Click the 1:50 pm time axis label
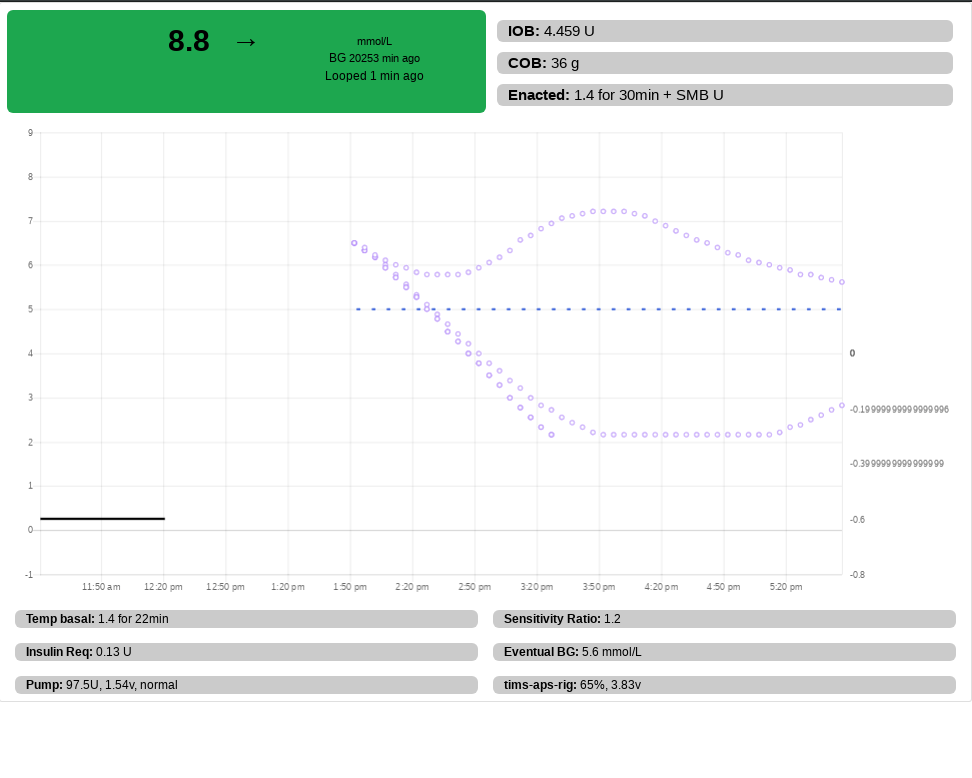The height and width of the screenshot is (778, 972). click(349, 587)
